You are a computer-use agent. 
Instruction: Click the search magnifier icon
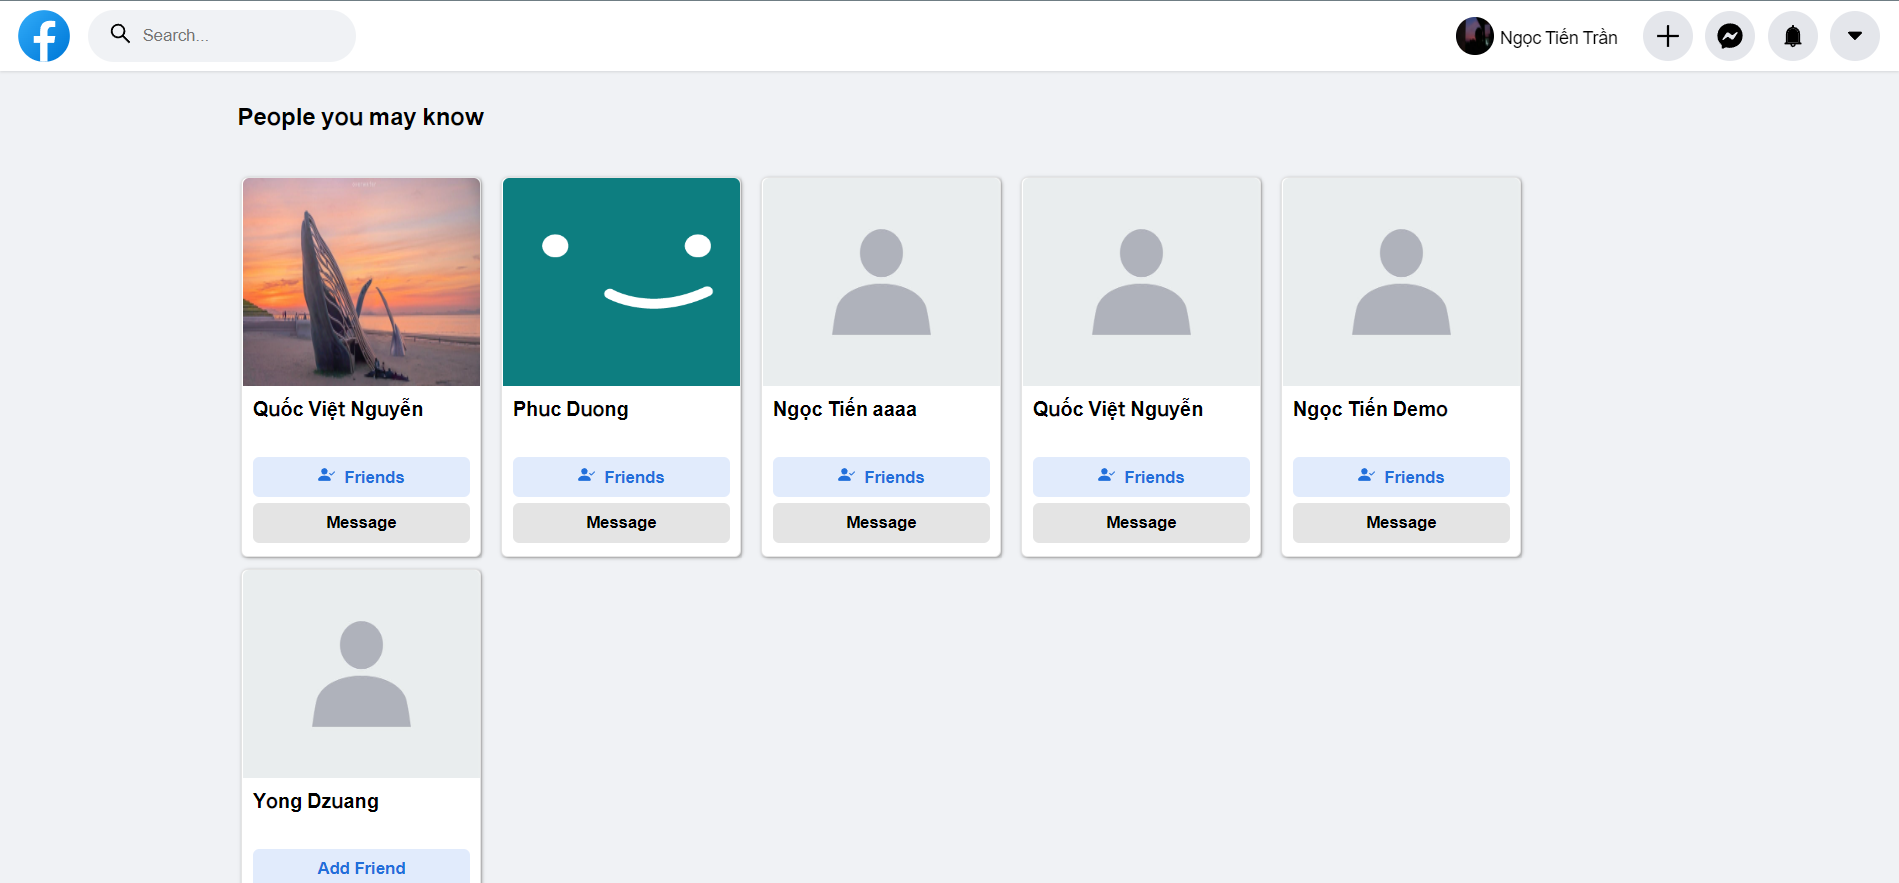click(120, 34)
